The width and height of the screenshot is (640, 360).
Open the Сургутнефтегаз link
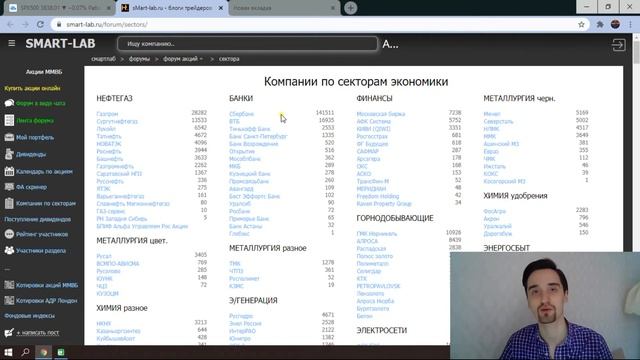tap(117, 121)
